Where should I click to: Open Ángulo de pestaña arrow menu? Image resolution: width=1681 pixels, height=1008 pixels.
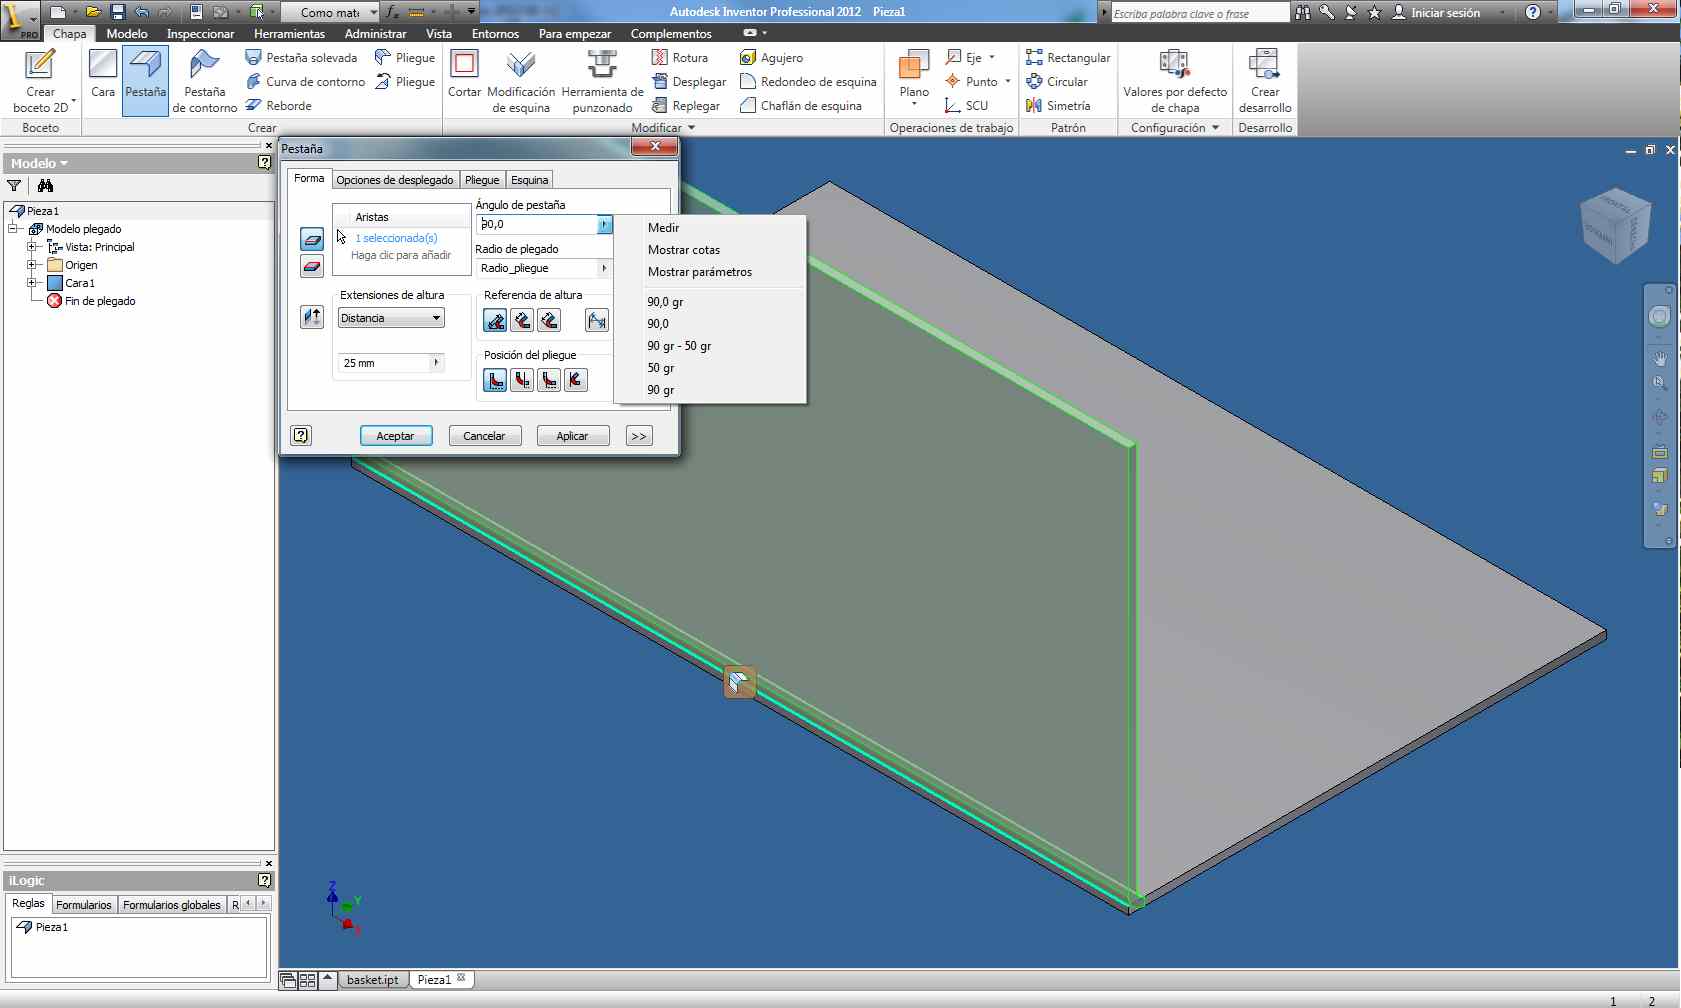coord(604,224)
